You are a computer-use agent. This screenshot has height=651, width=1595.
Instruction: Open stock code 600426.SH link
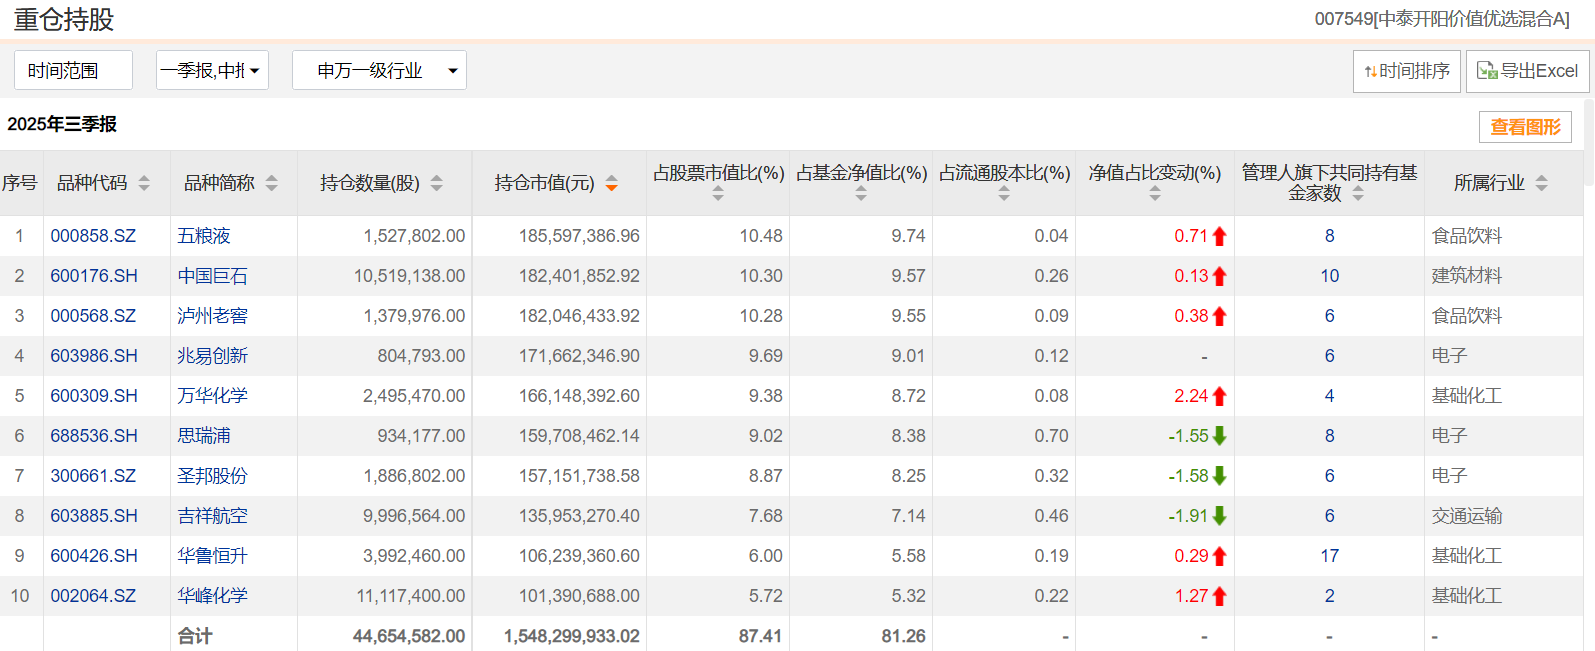(94, 556)
